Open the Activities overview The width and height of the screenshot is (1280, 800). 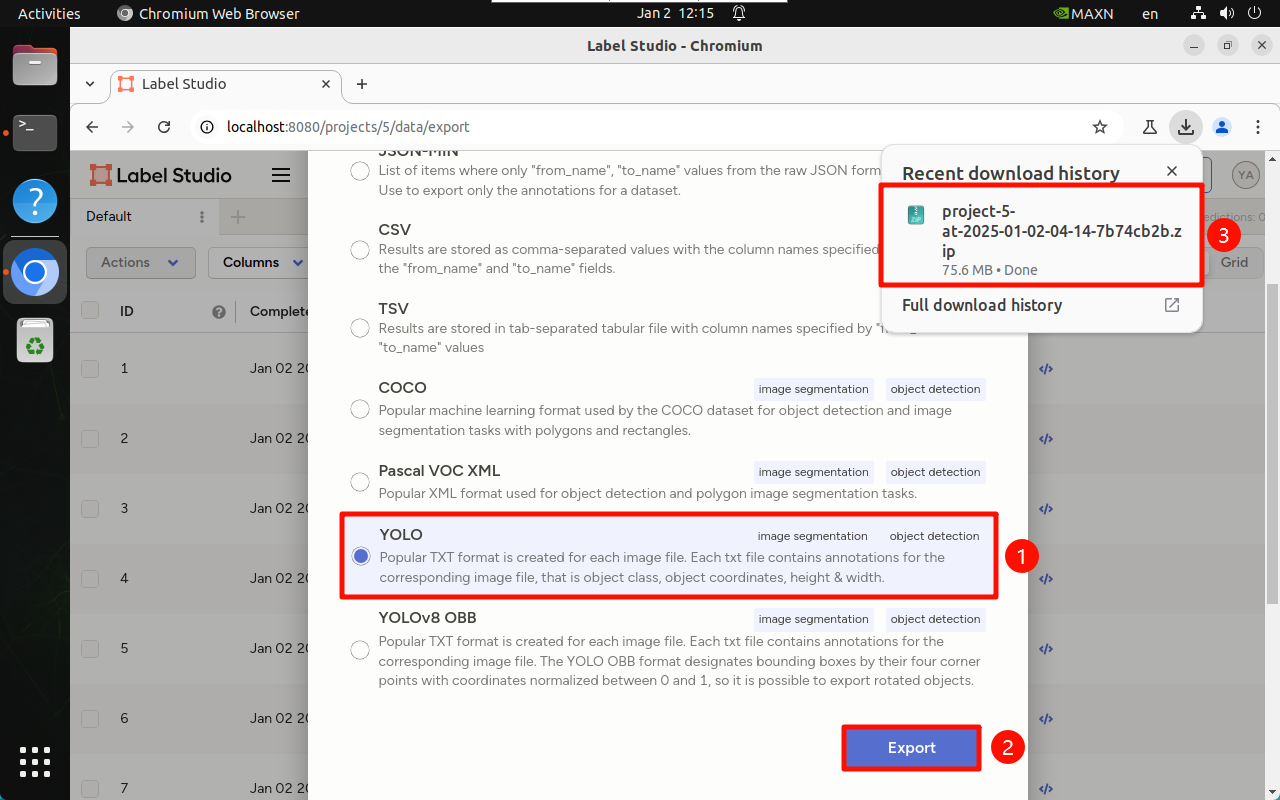click(x=49, y=13)
